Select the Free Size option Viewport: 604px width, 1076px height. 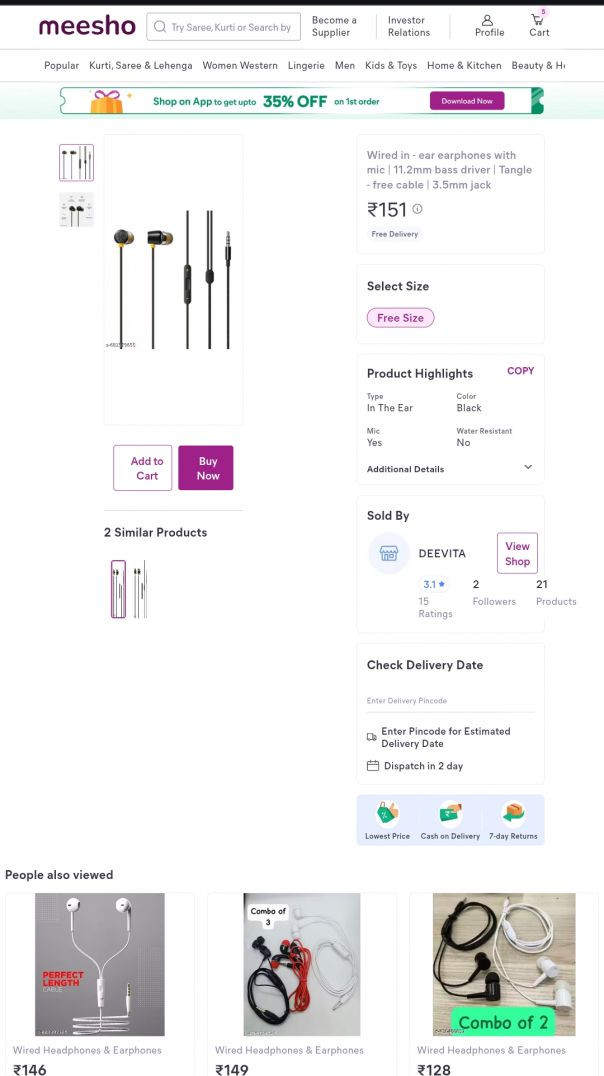click(400, 318)
